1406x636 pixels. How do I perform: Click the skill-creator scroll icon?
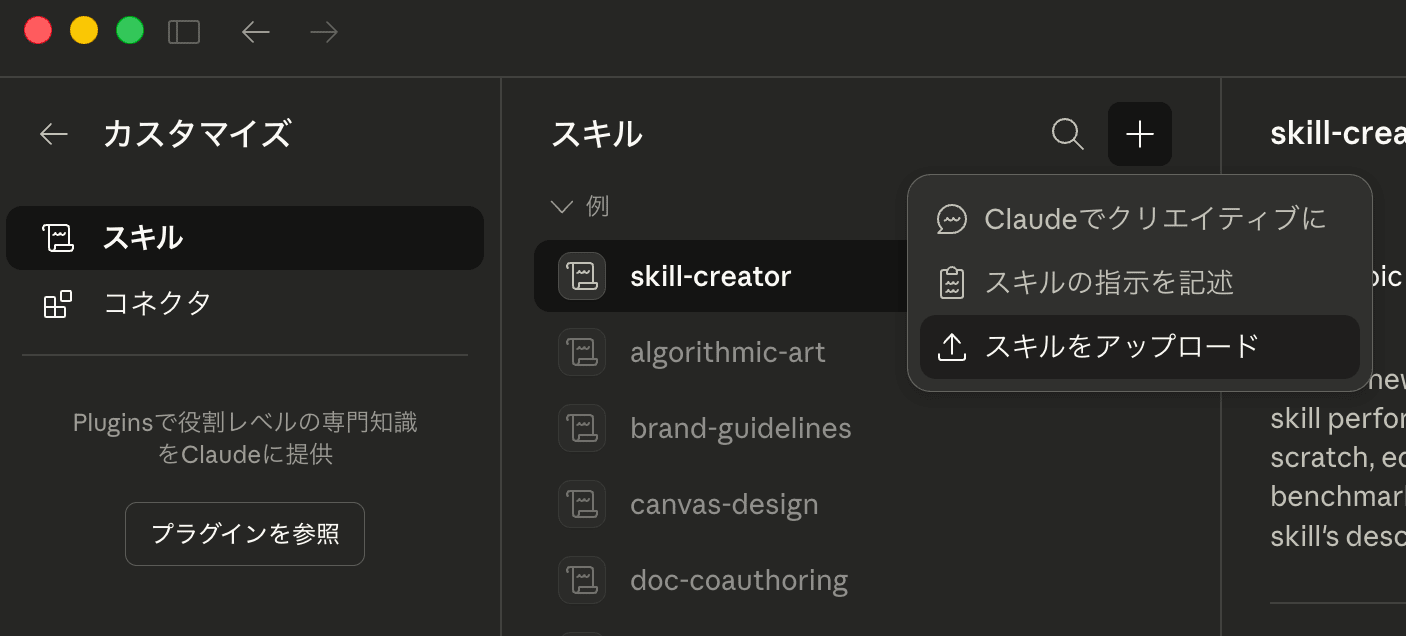pos(582,276)
